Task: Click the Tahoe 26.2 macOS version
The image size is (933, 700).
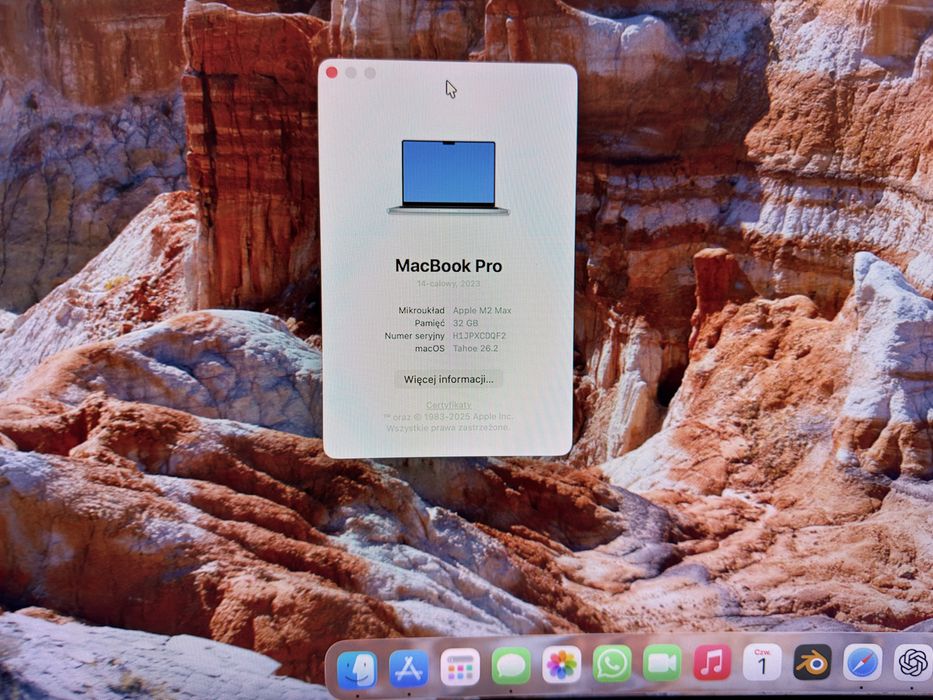Action: tap(475, 348)
